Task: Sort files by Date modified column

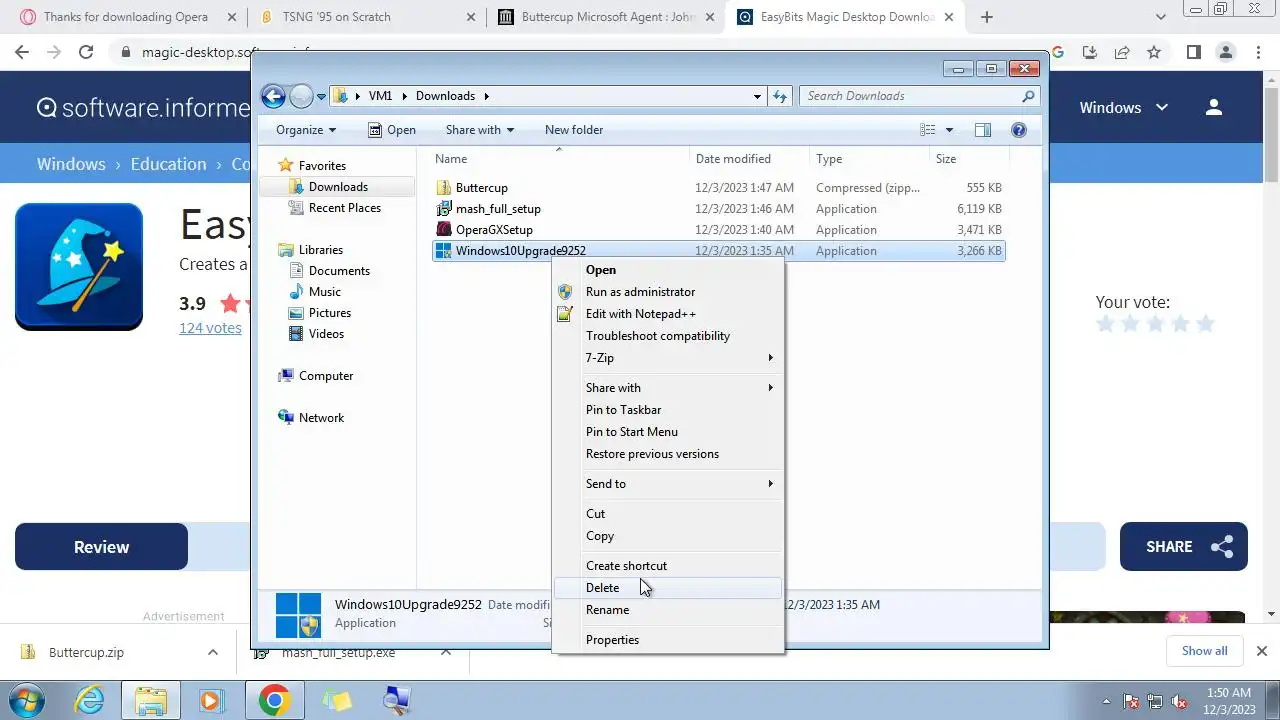Action: 749,159
